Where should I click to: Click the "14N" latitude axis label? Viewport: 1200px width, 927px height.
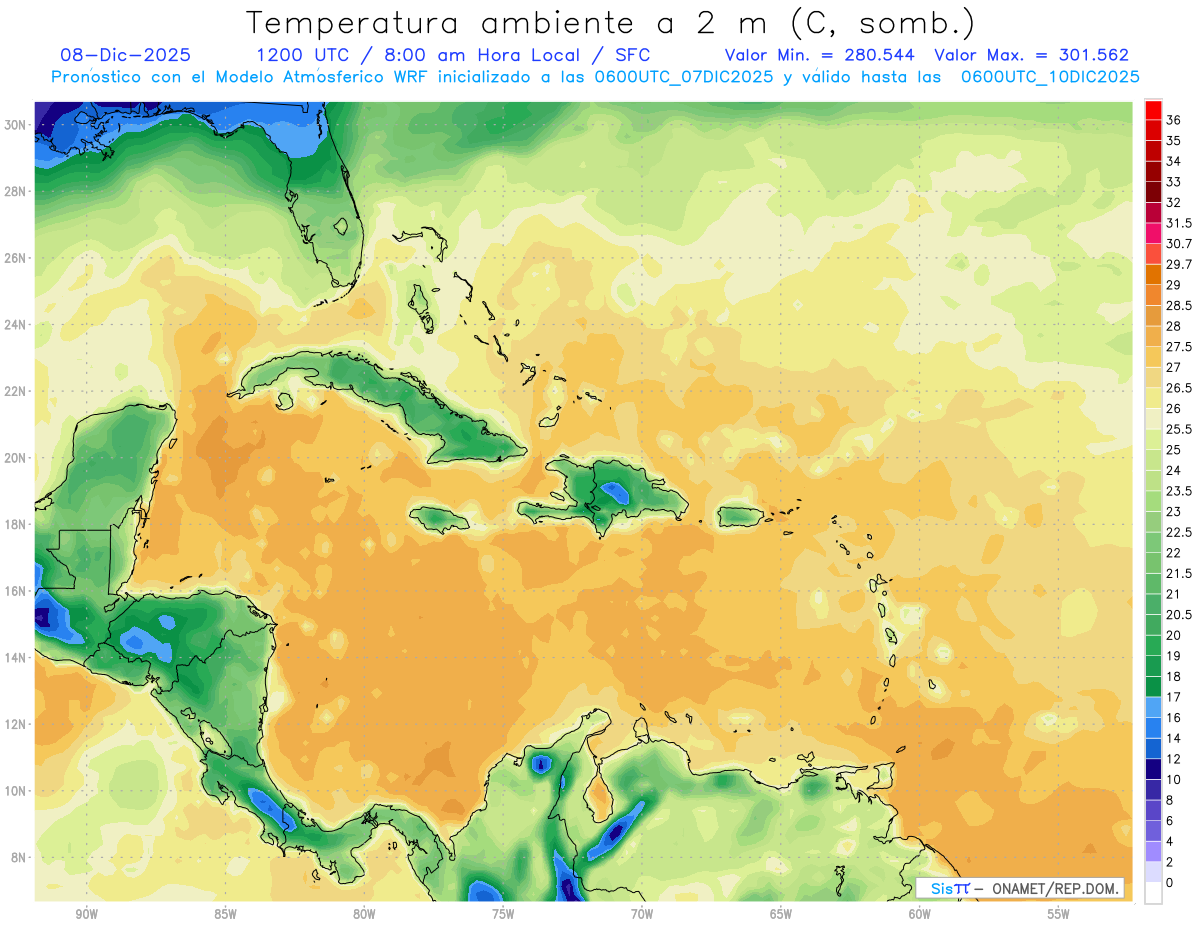coord(16,657)
